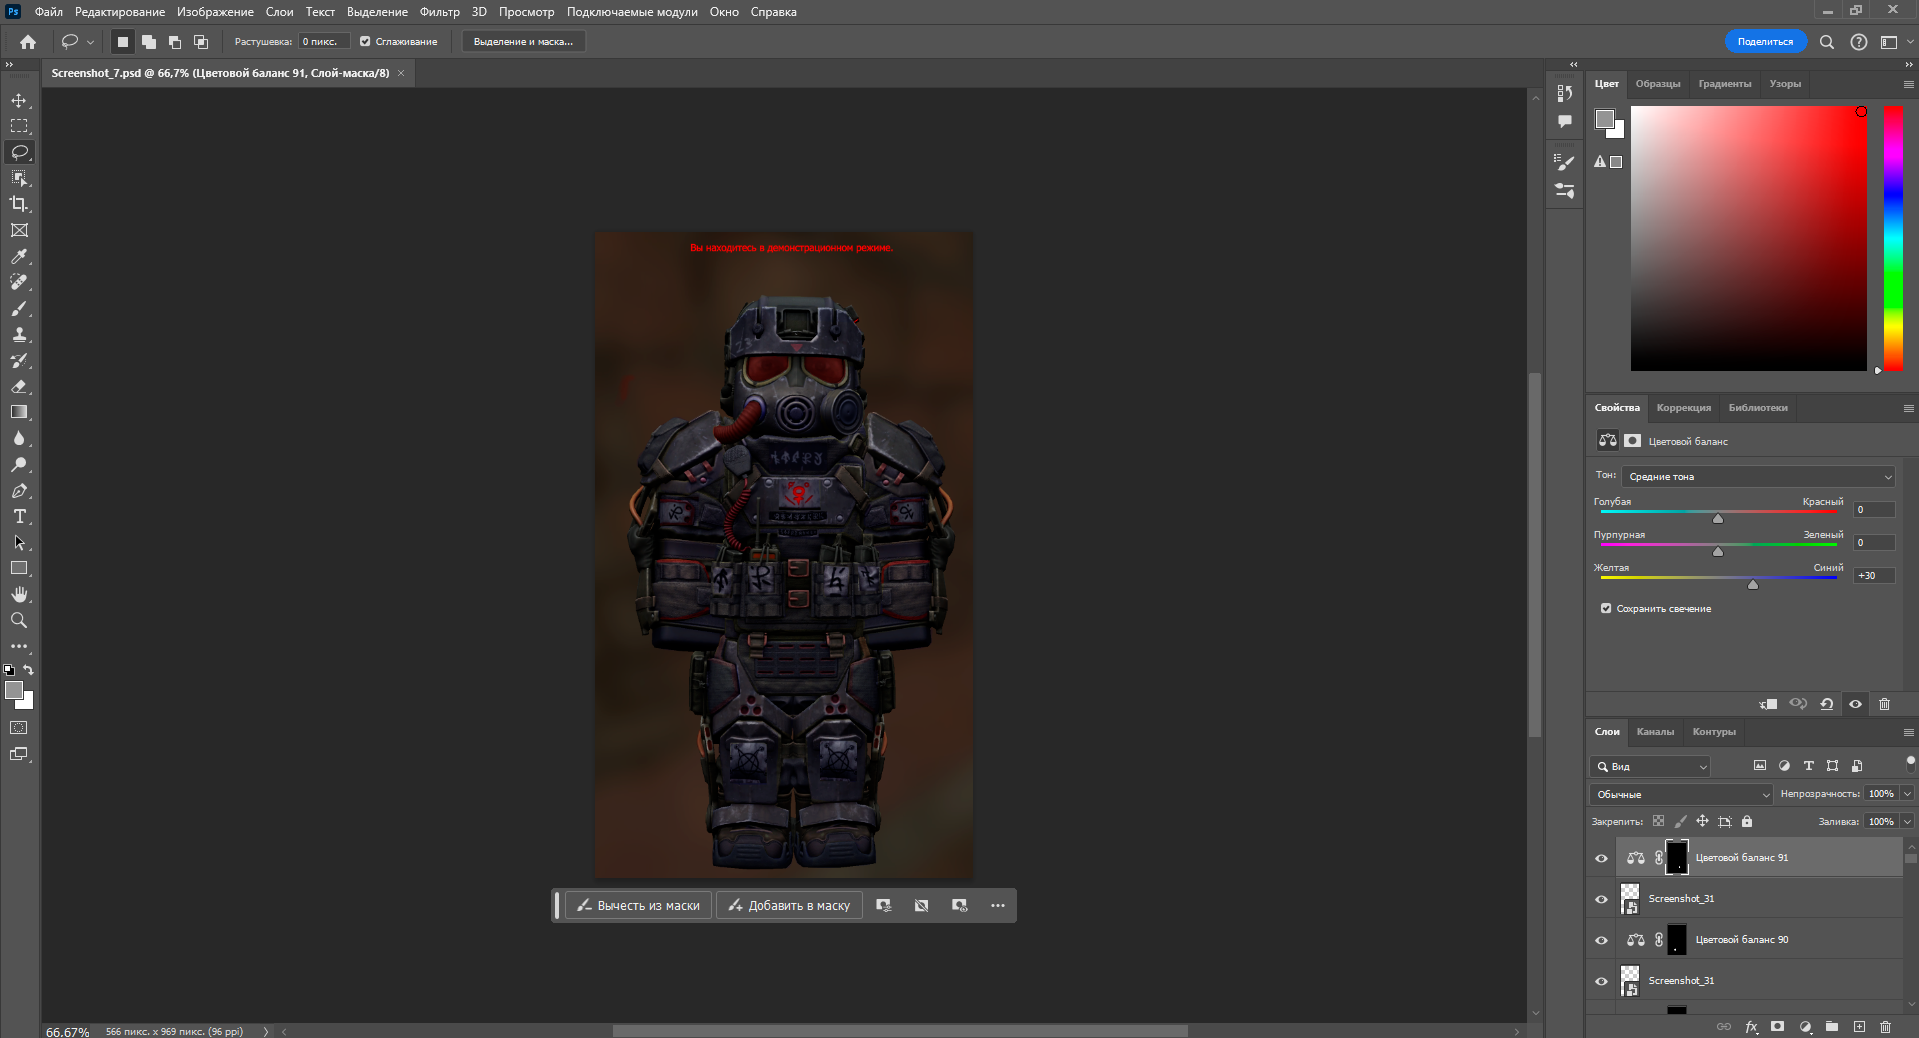Hide the Цветовой баланс 91 layer
The height and width of the screenshot is (1038, 1919).
(x=1601, y=858)
